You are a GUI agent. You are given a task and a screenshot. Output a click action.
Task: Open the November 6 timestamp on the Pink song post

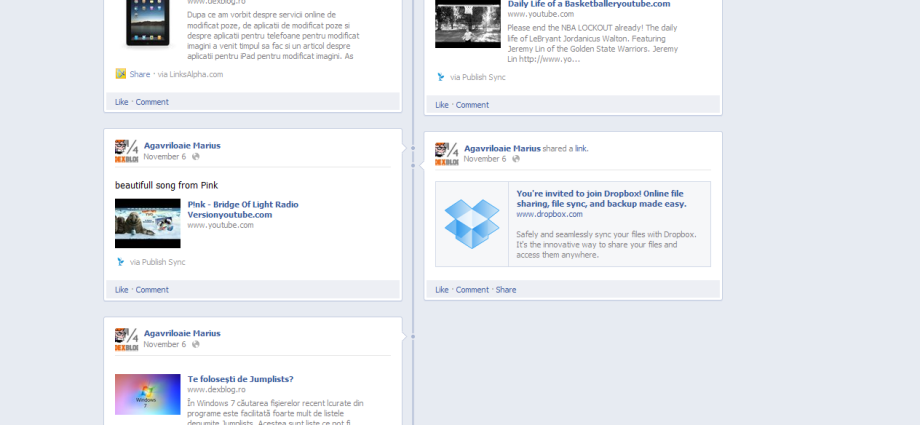[165, 157]
